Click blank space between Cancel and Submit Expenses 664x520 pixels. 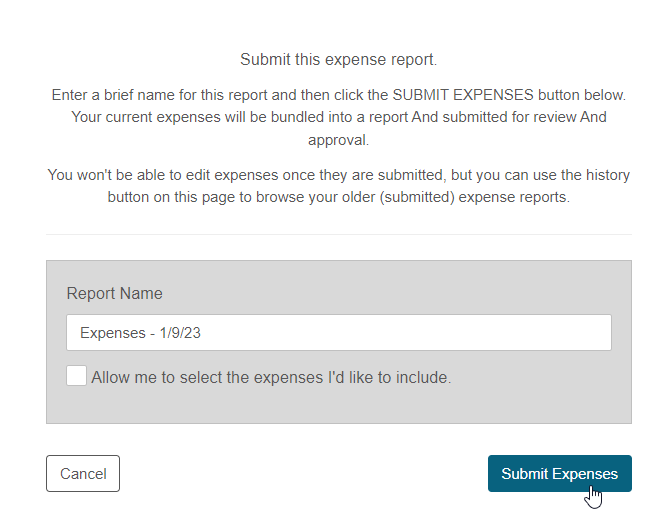coord(304,473)
